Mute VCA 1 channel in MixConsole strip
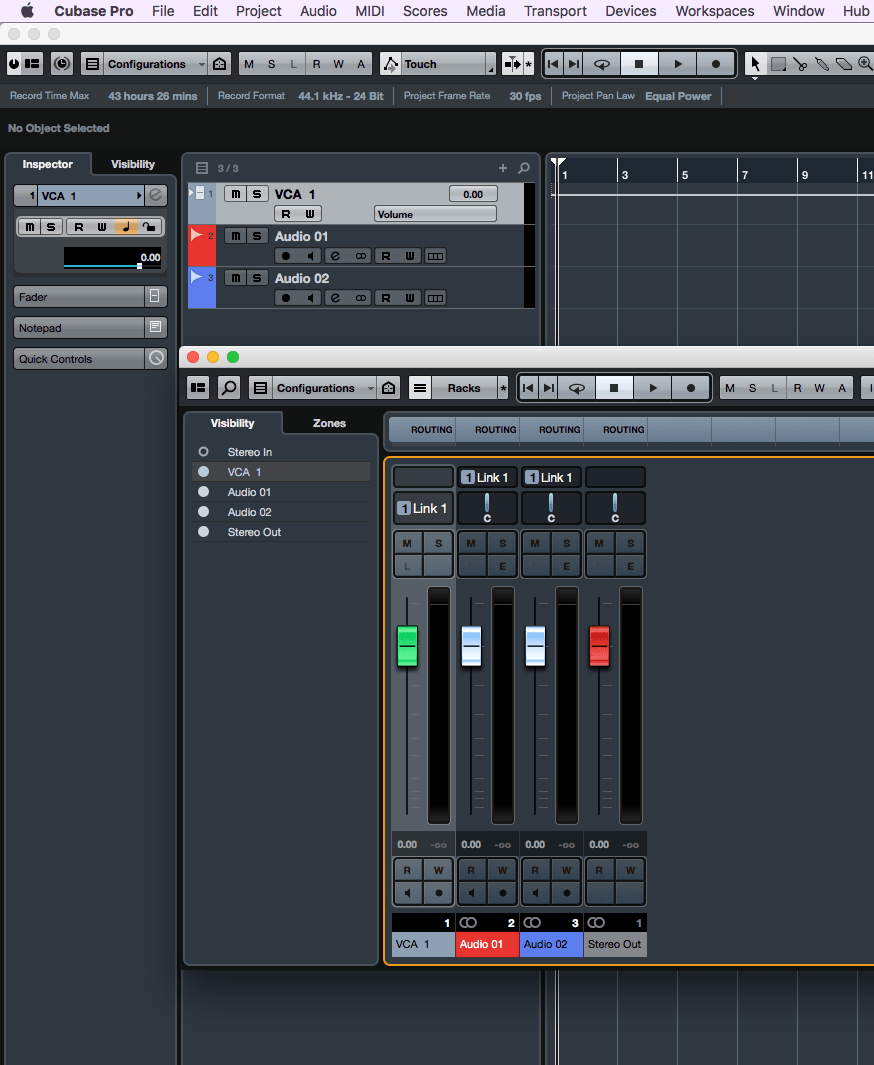The width and height of the screenshot is (874, 1065). tap(407, 543)
